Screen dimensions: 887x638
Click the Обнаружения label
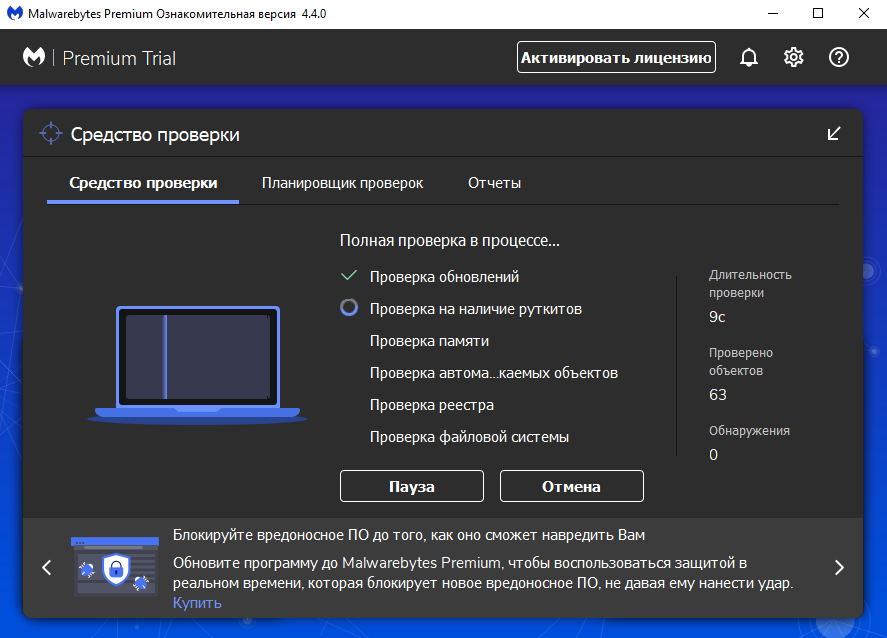tap(750, 431)
